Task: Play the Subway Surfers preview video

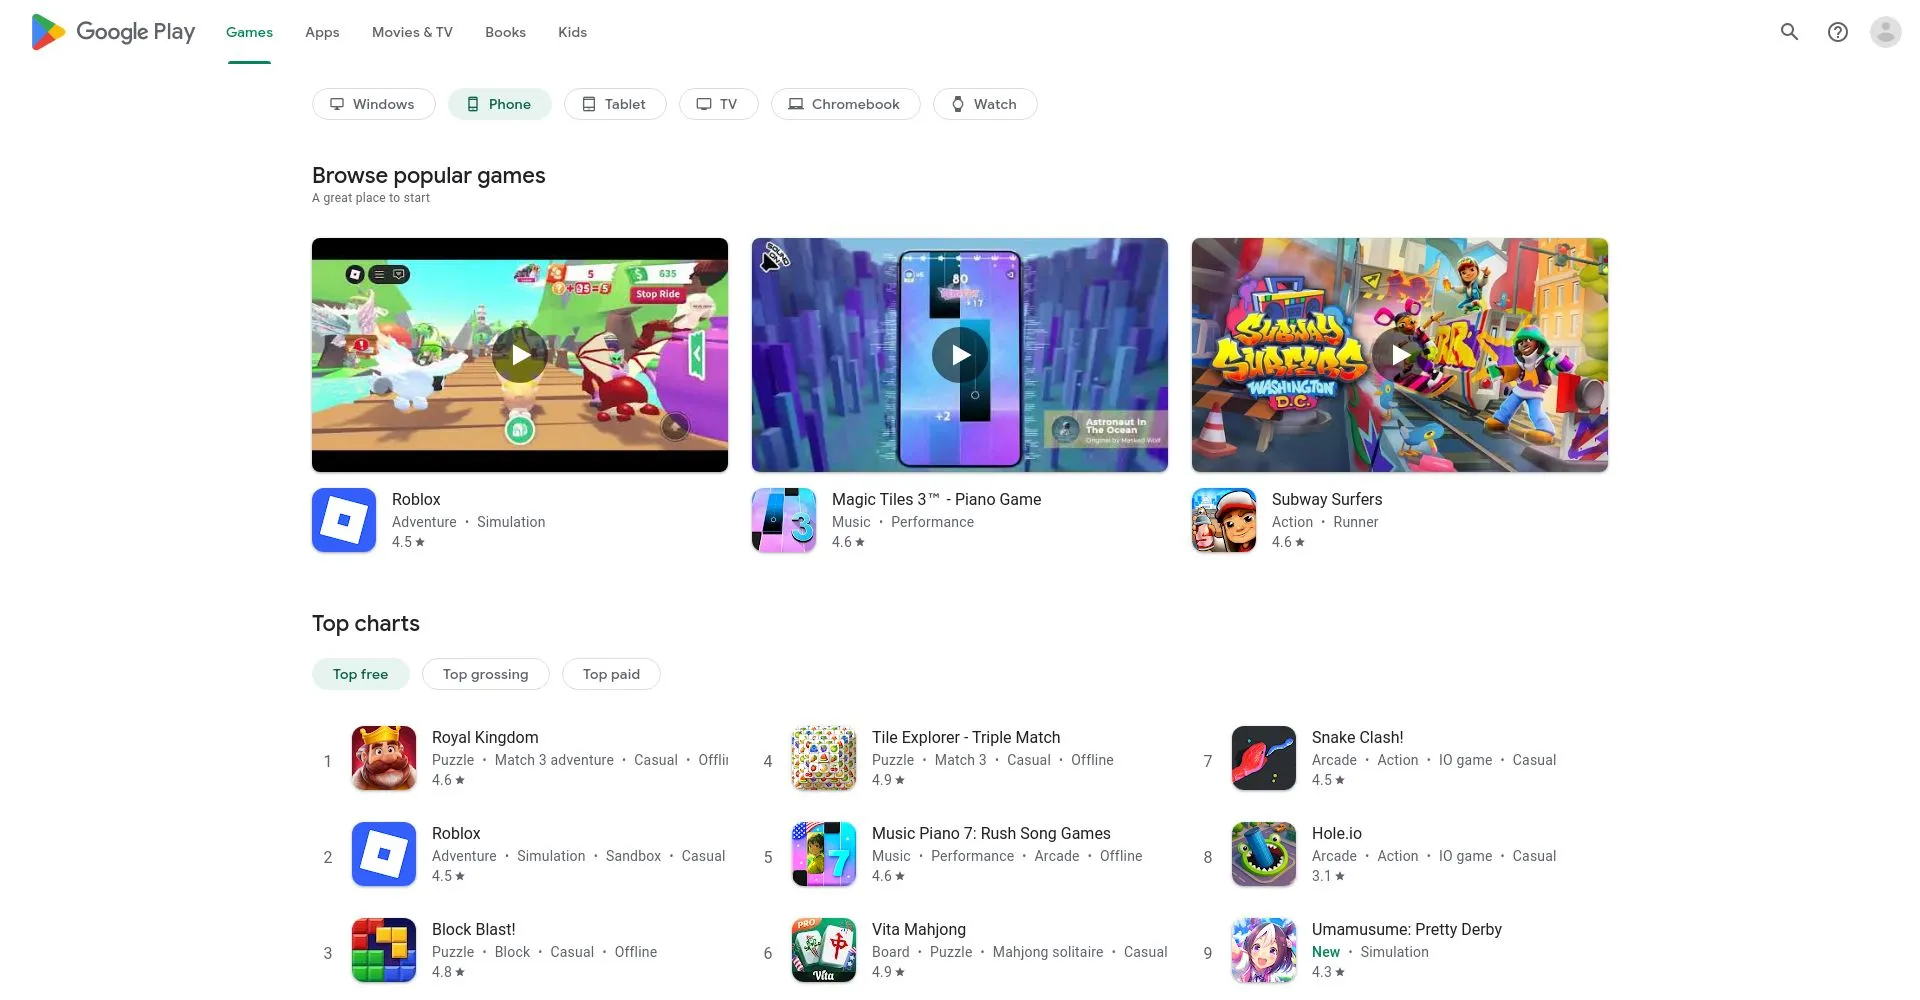Action: pos(1400,355)
